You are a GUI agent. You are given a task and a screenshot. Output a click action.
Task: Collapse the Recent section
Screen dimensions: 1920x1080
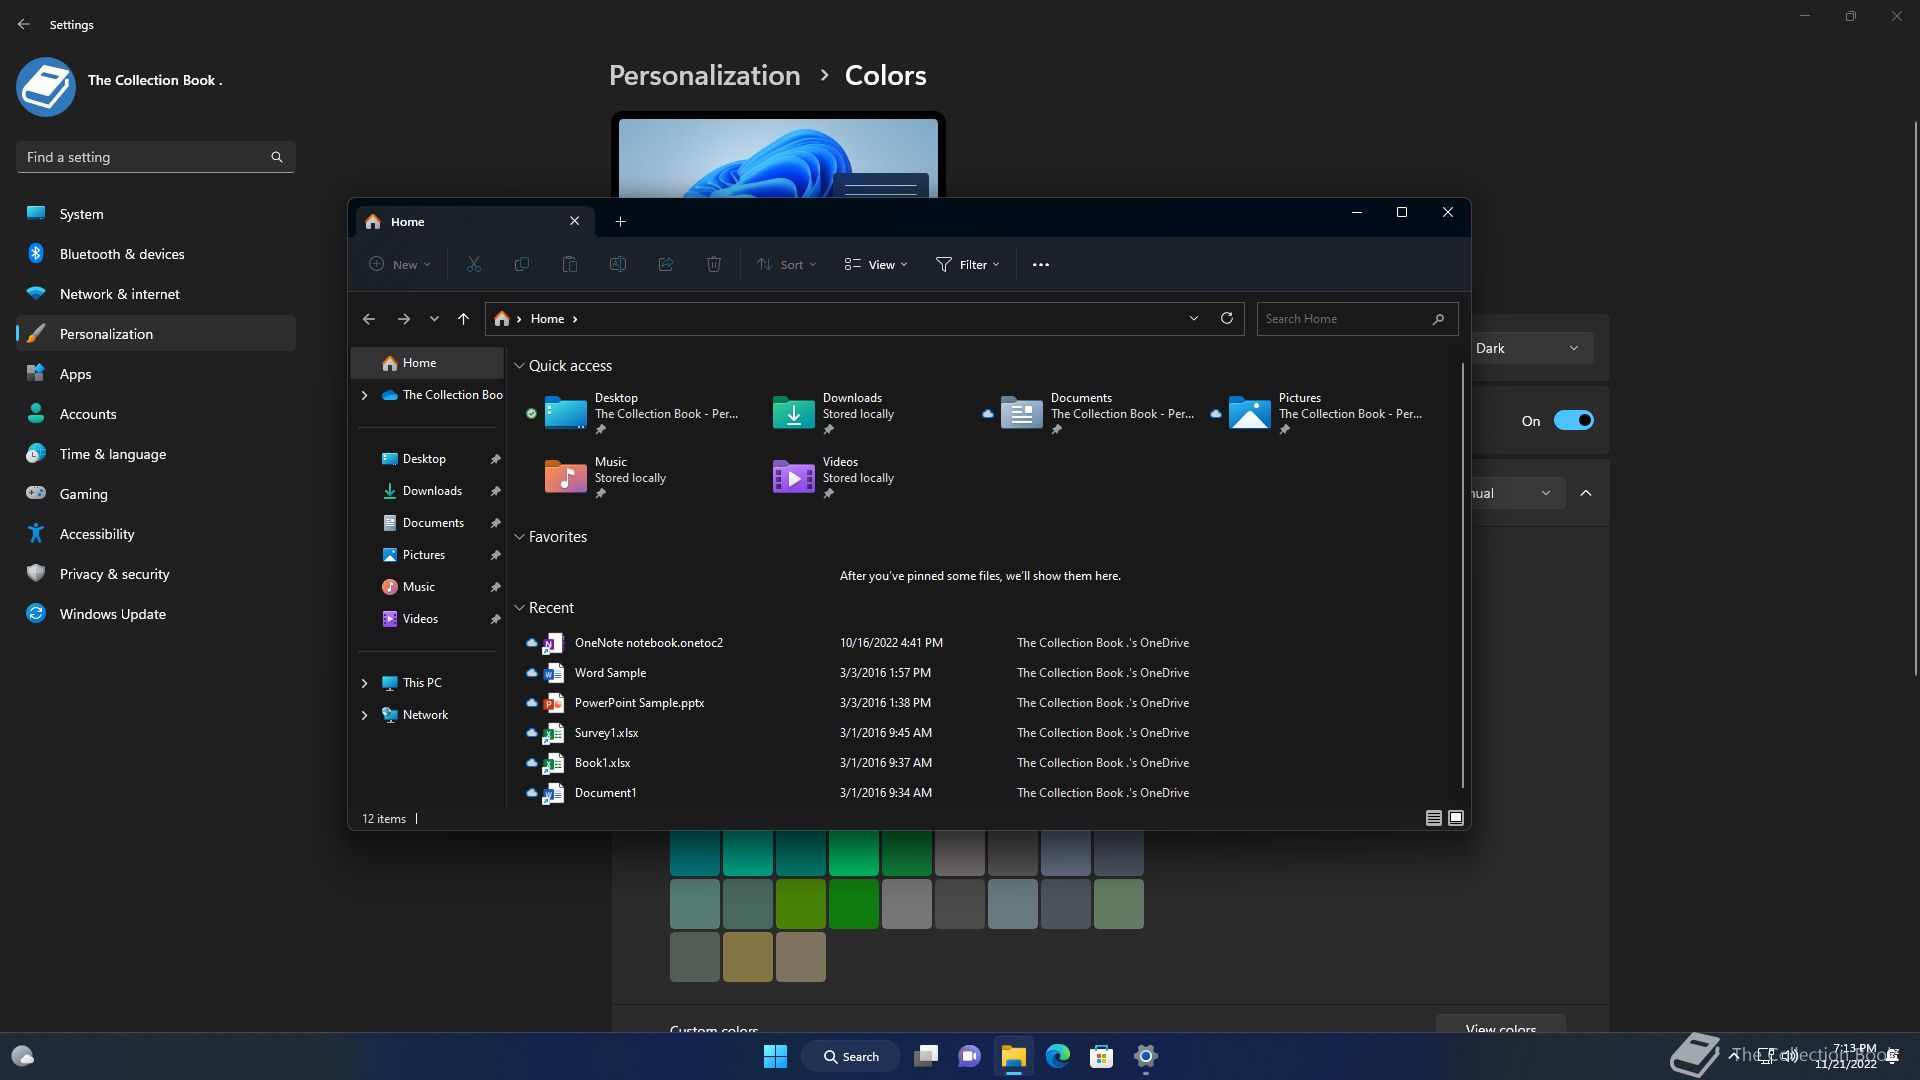point(519,608)
